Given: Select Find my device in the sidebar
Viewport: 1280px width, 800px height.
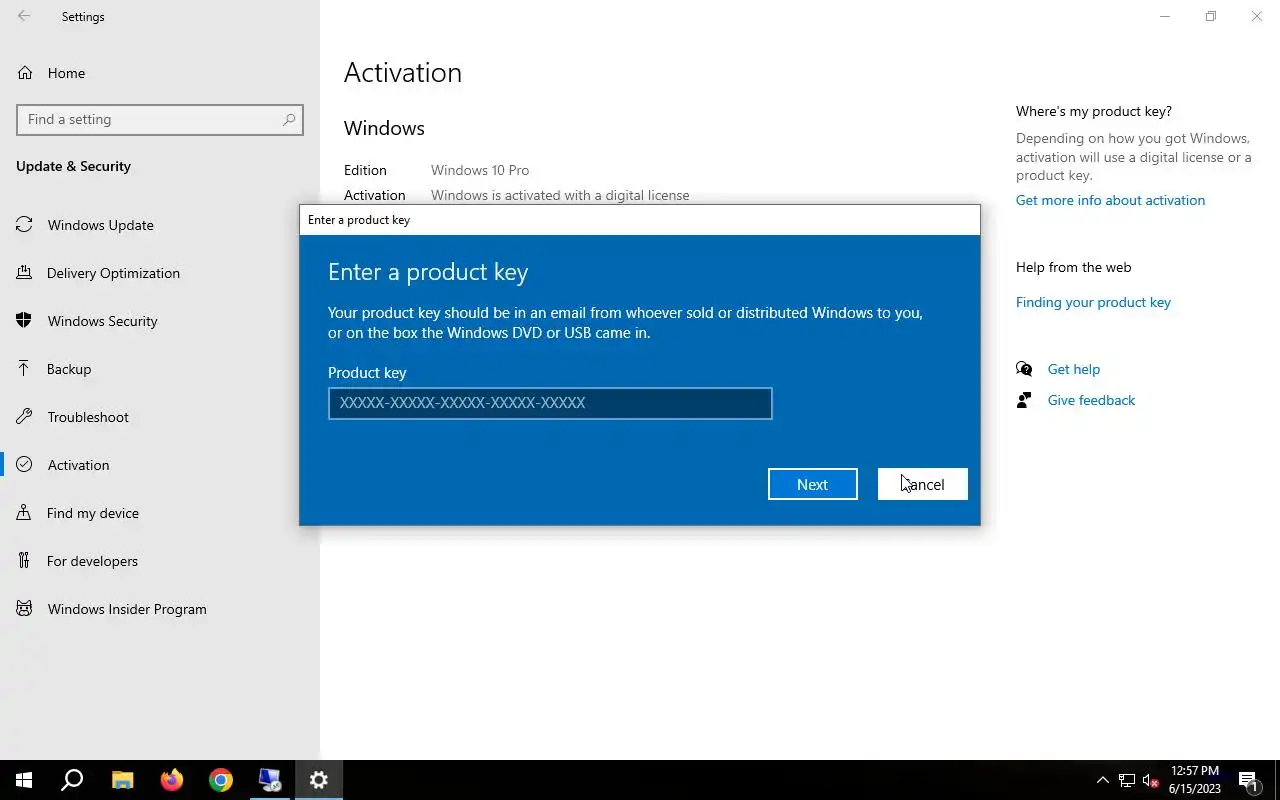Looking at the screenshot, I should (160, 513).
